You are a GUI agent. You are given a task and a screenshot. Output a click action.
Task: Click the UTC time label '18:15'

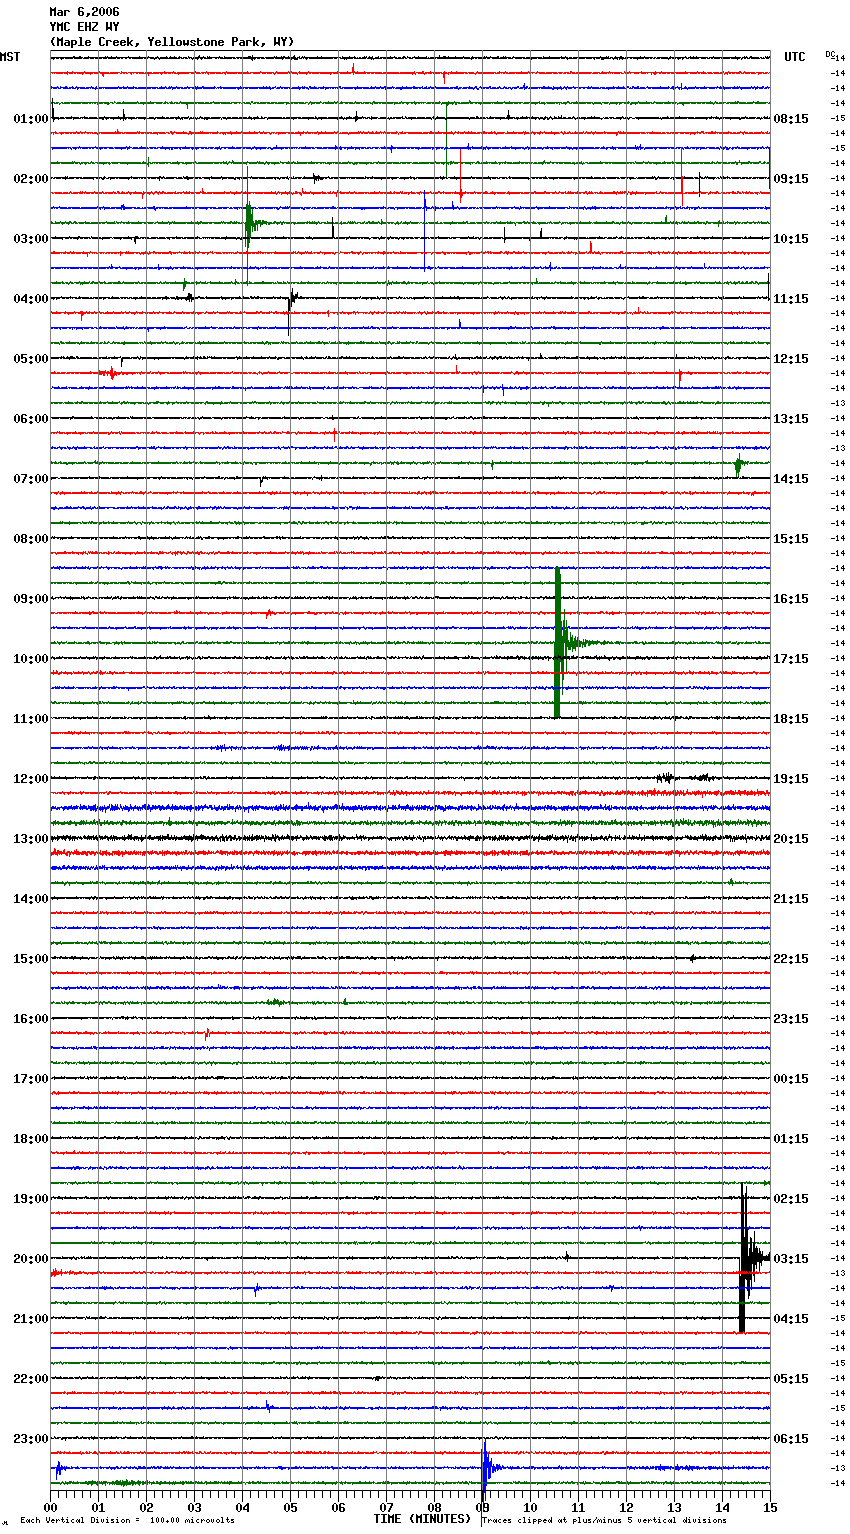791,719
